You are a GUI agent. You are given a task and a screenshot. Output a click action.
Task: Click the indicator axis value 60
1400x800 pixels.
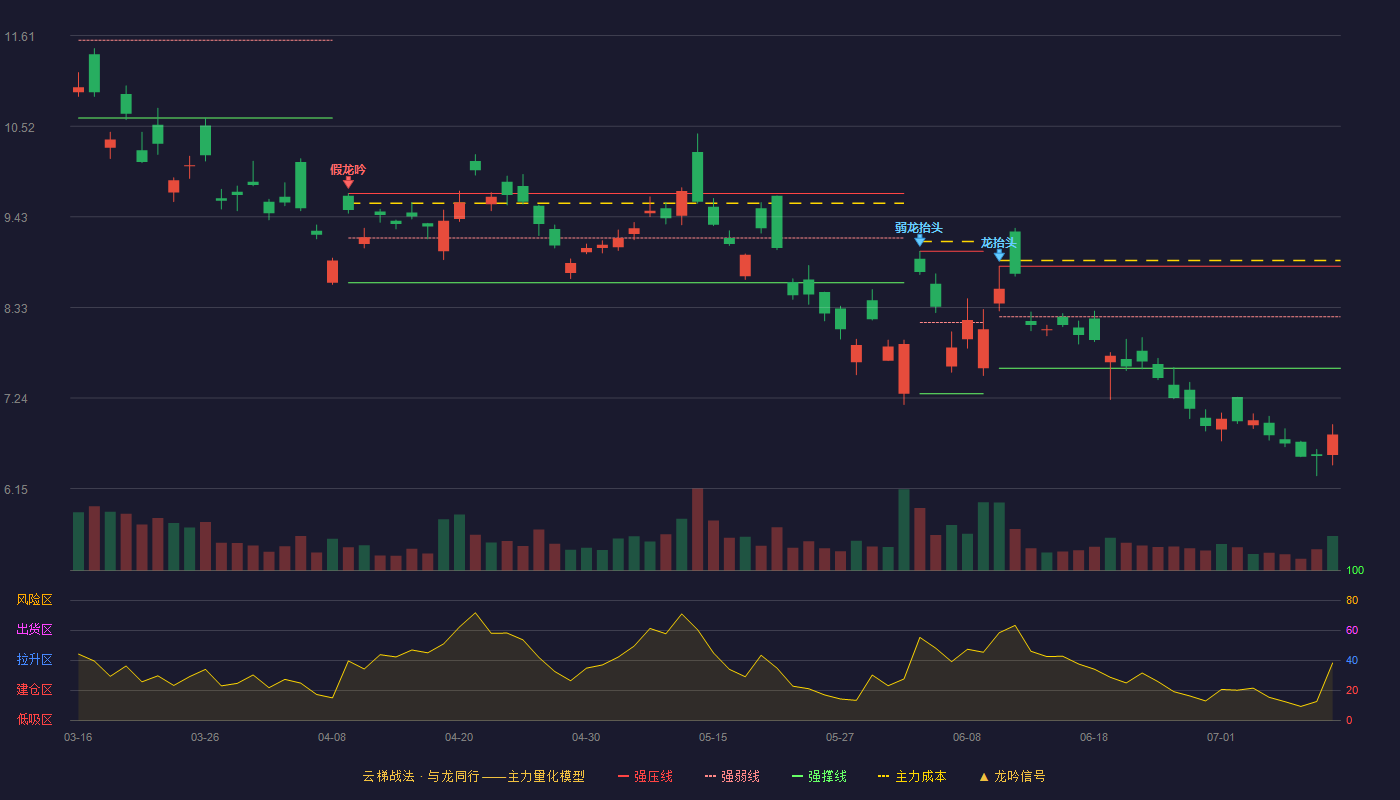1352,630
